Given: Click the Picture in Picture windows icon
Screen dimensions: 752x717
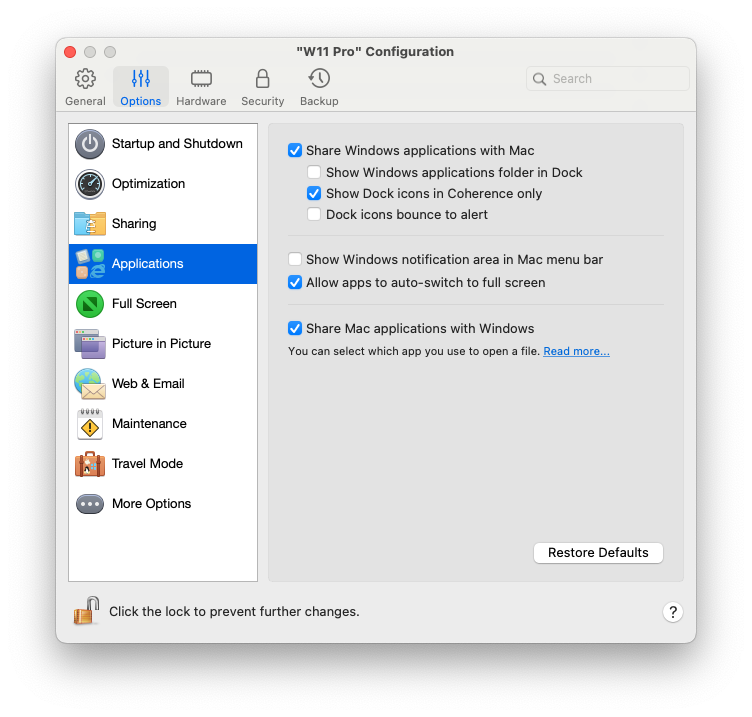Looking at the screenshot, I should pyautogui.click(x=90, y=343).
